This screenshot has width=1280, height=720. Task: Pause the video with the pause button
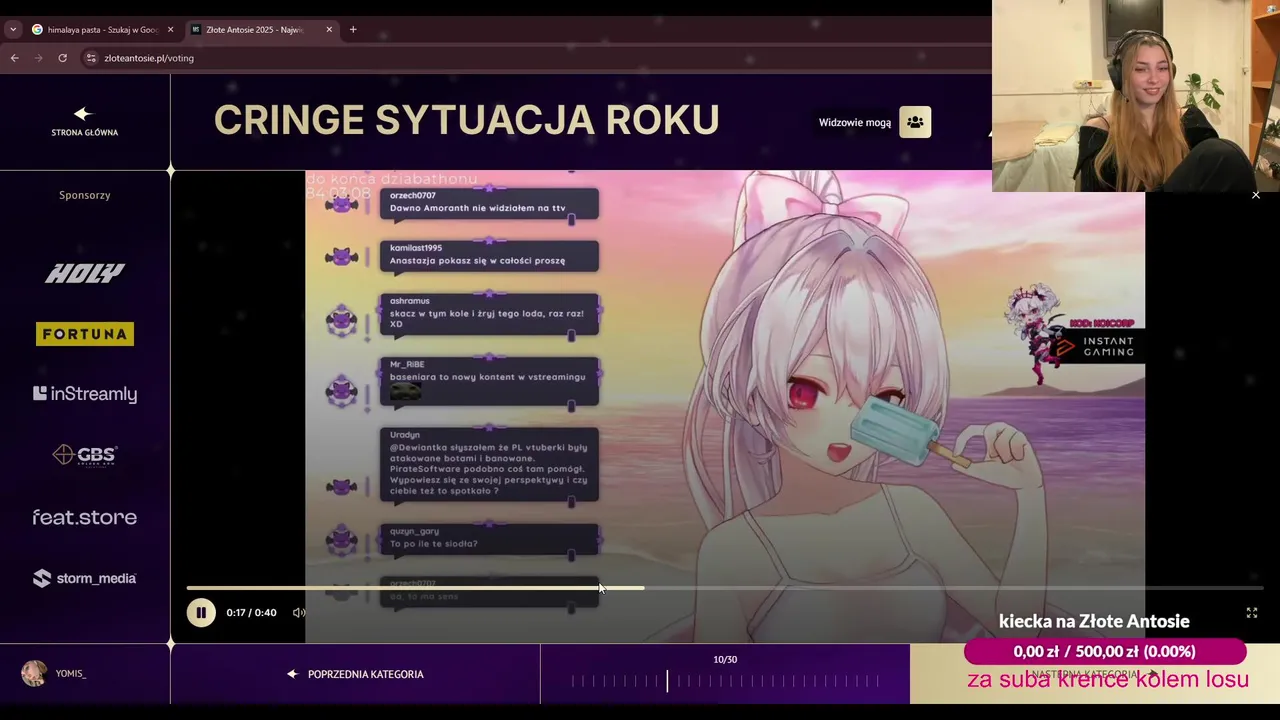click(x=201, y=613)
